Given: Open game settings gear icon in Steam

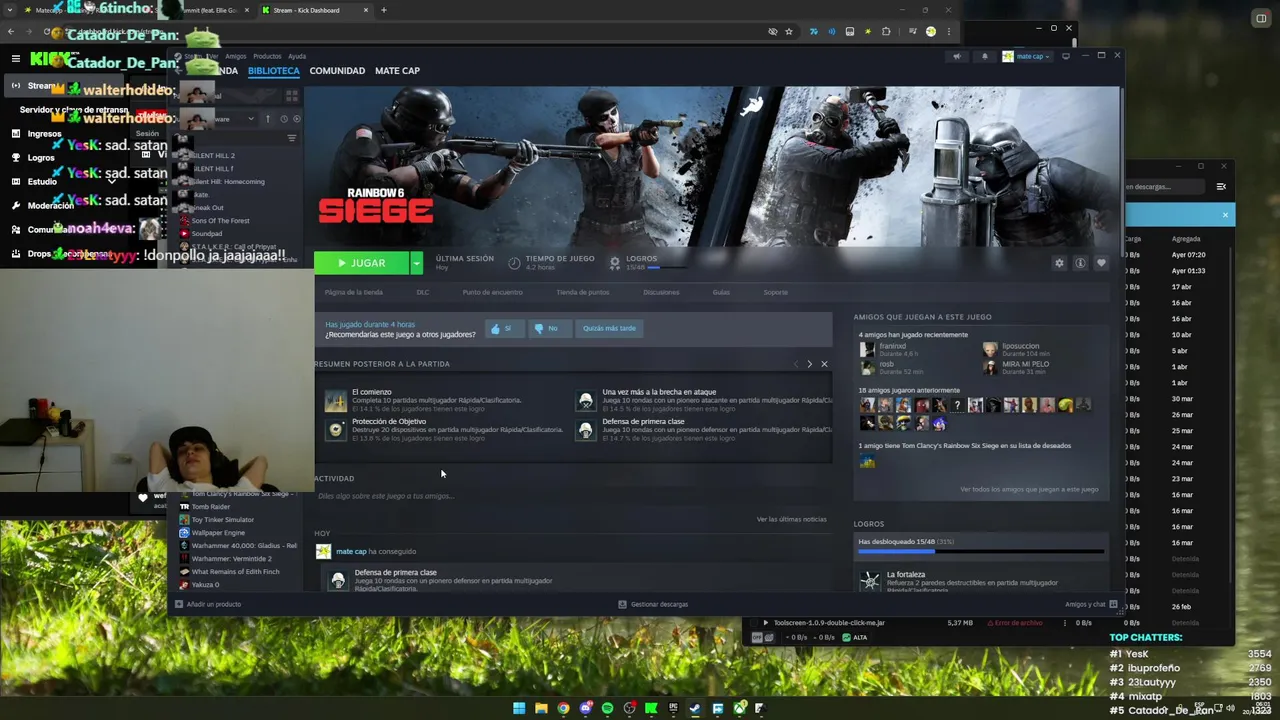Looking at the screenshot, I should pyautogui.click(x=1059, y=263).
